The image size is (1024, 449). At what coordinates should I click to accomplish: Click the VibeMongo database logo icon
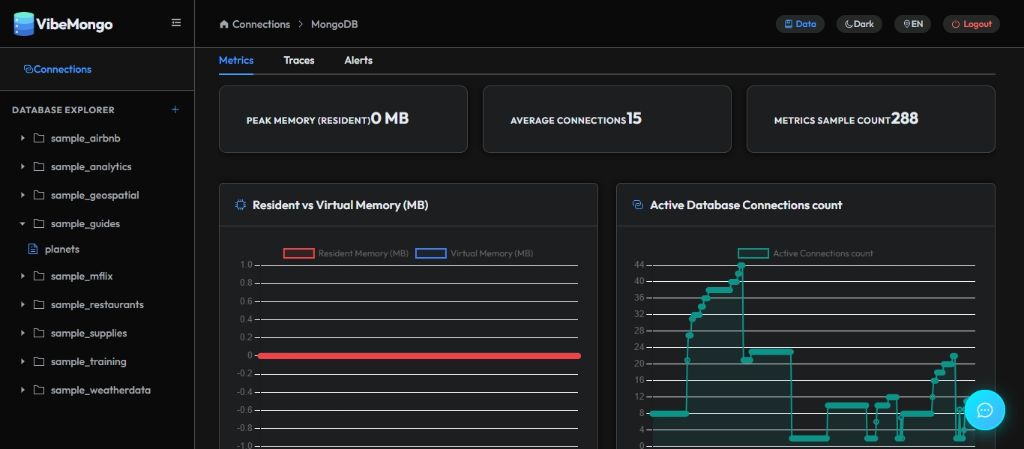[x=24, y=24]
